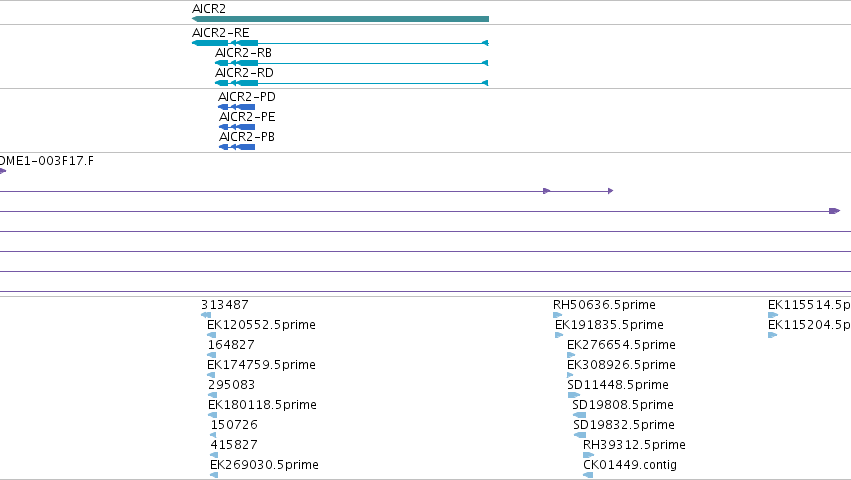The height and width of the screenshot is (480, 851).
Task: Open the SD19808.5prime feature
Action: pos(623,405)
